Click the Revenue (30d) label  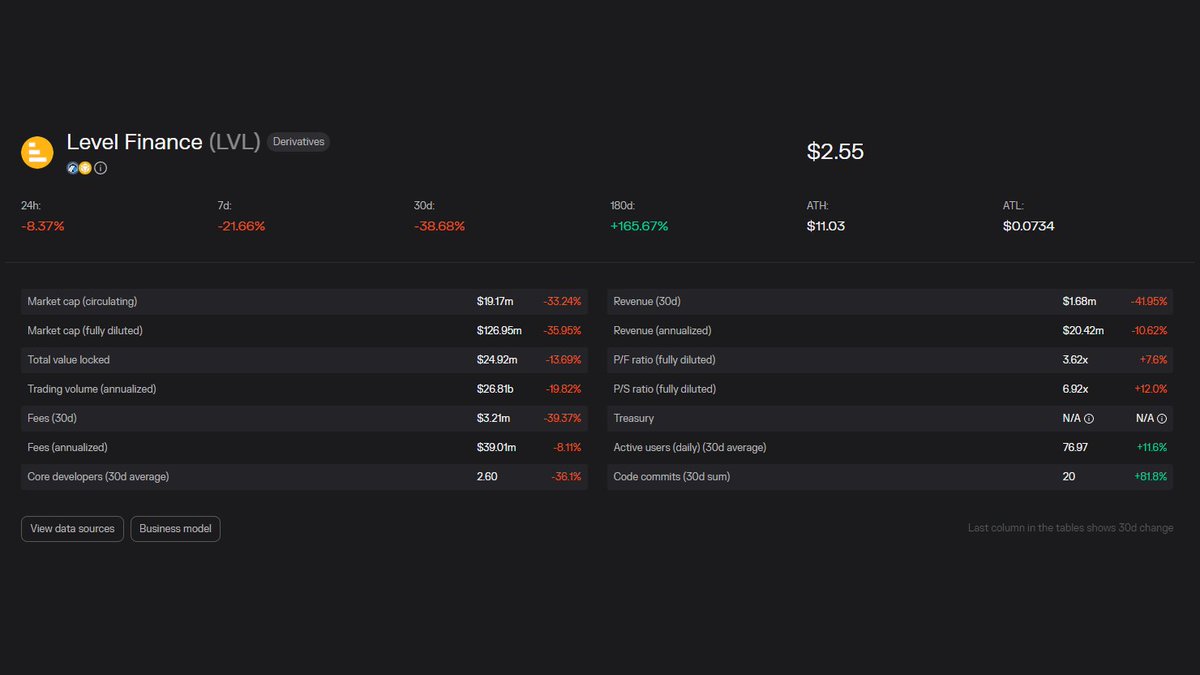point(647,301)
